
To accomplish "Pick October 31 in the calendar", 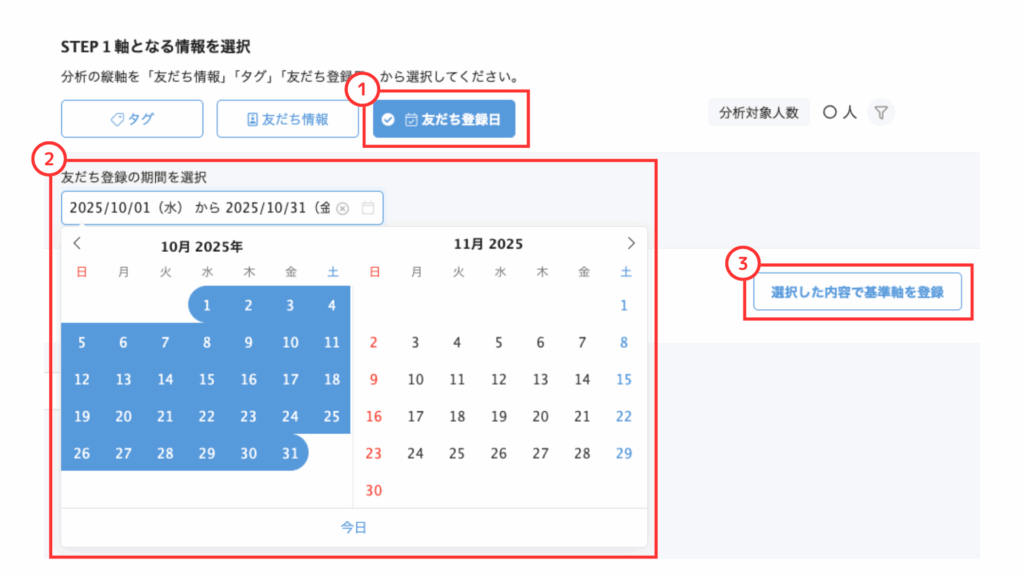I will [290, 453].
